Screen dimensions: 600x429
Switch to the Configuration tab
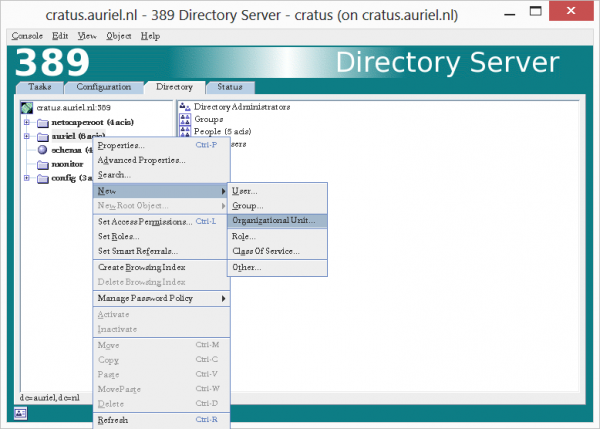[x=104, y=87]
